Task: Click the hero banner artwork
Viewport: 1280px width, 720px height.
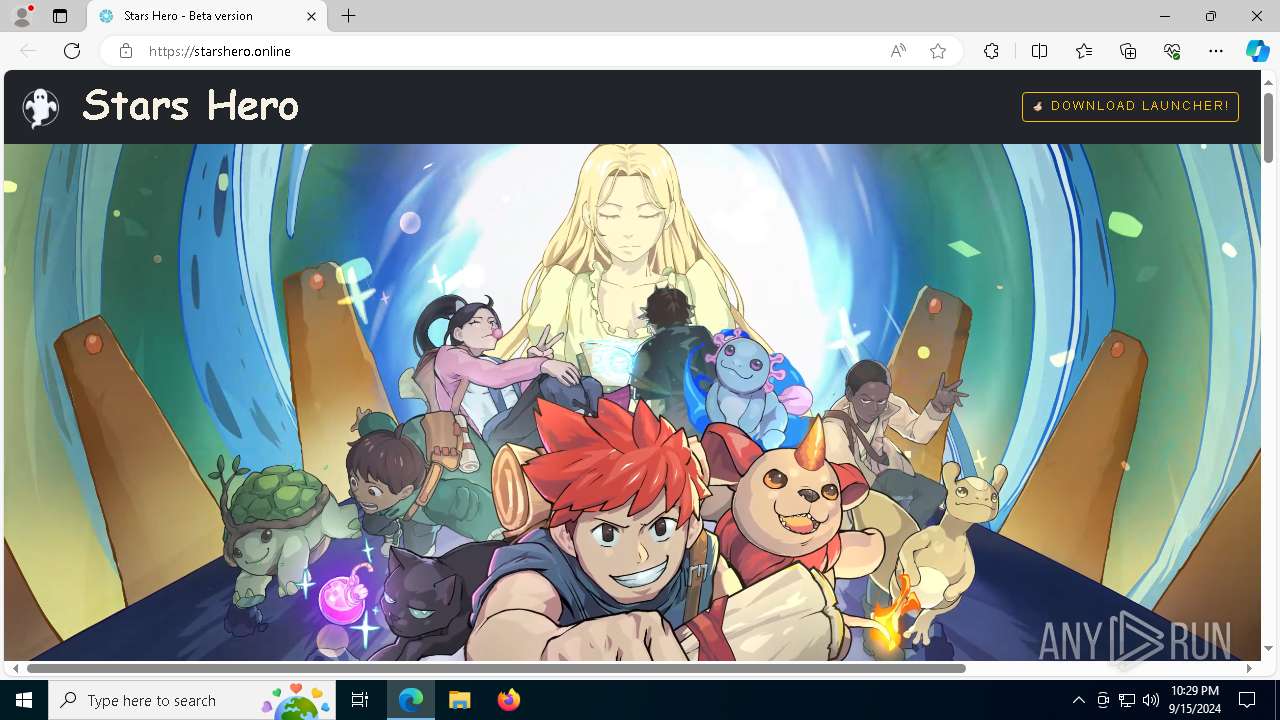Action: coord(633,402)
